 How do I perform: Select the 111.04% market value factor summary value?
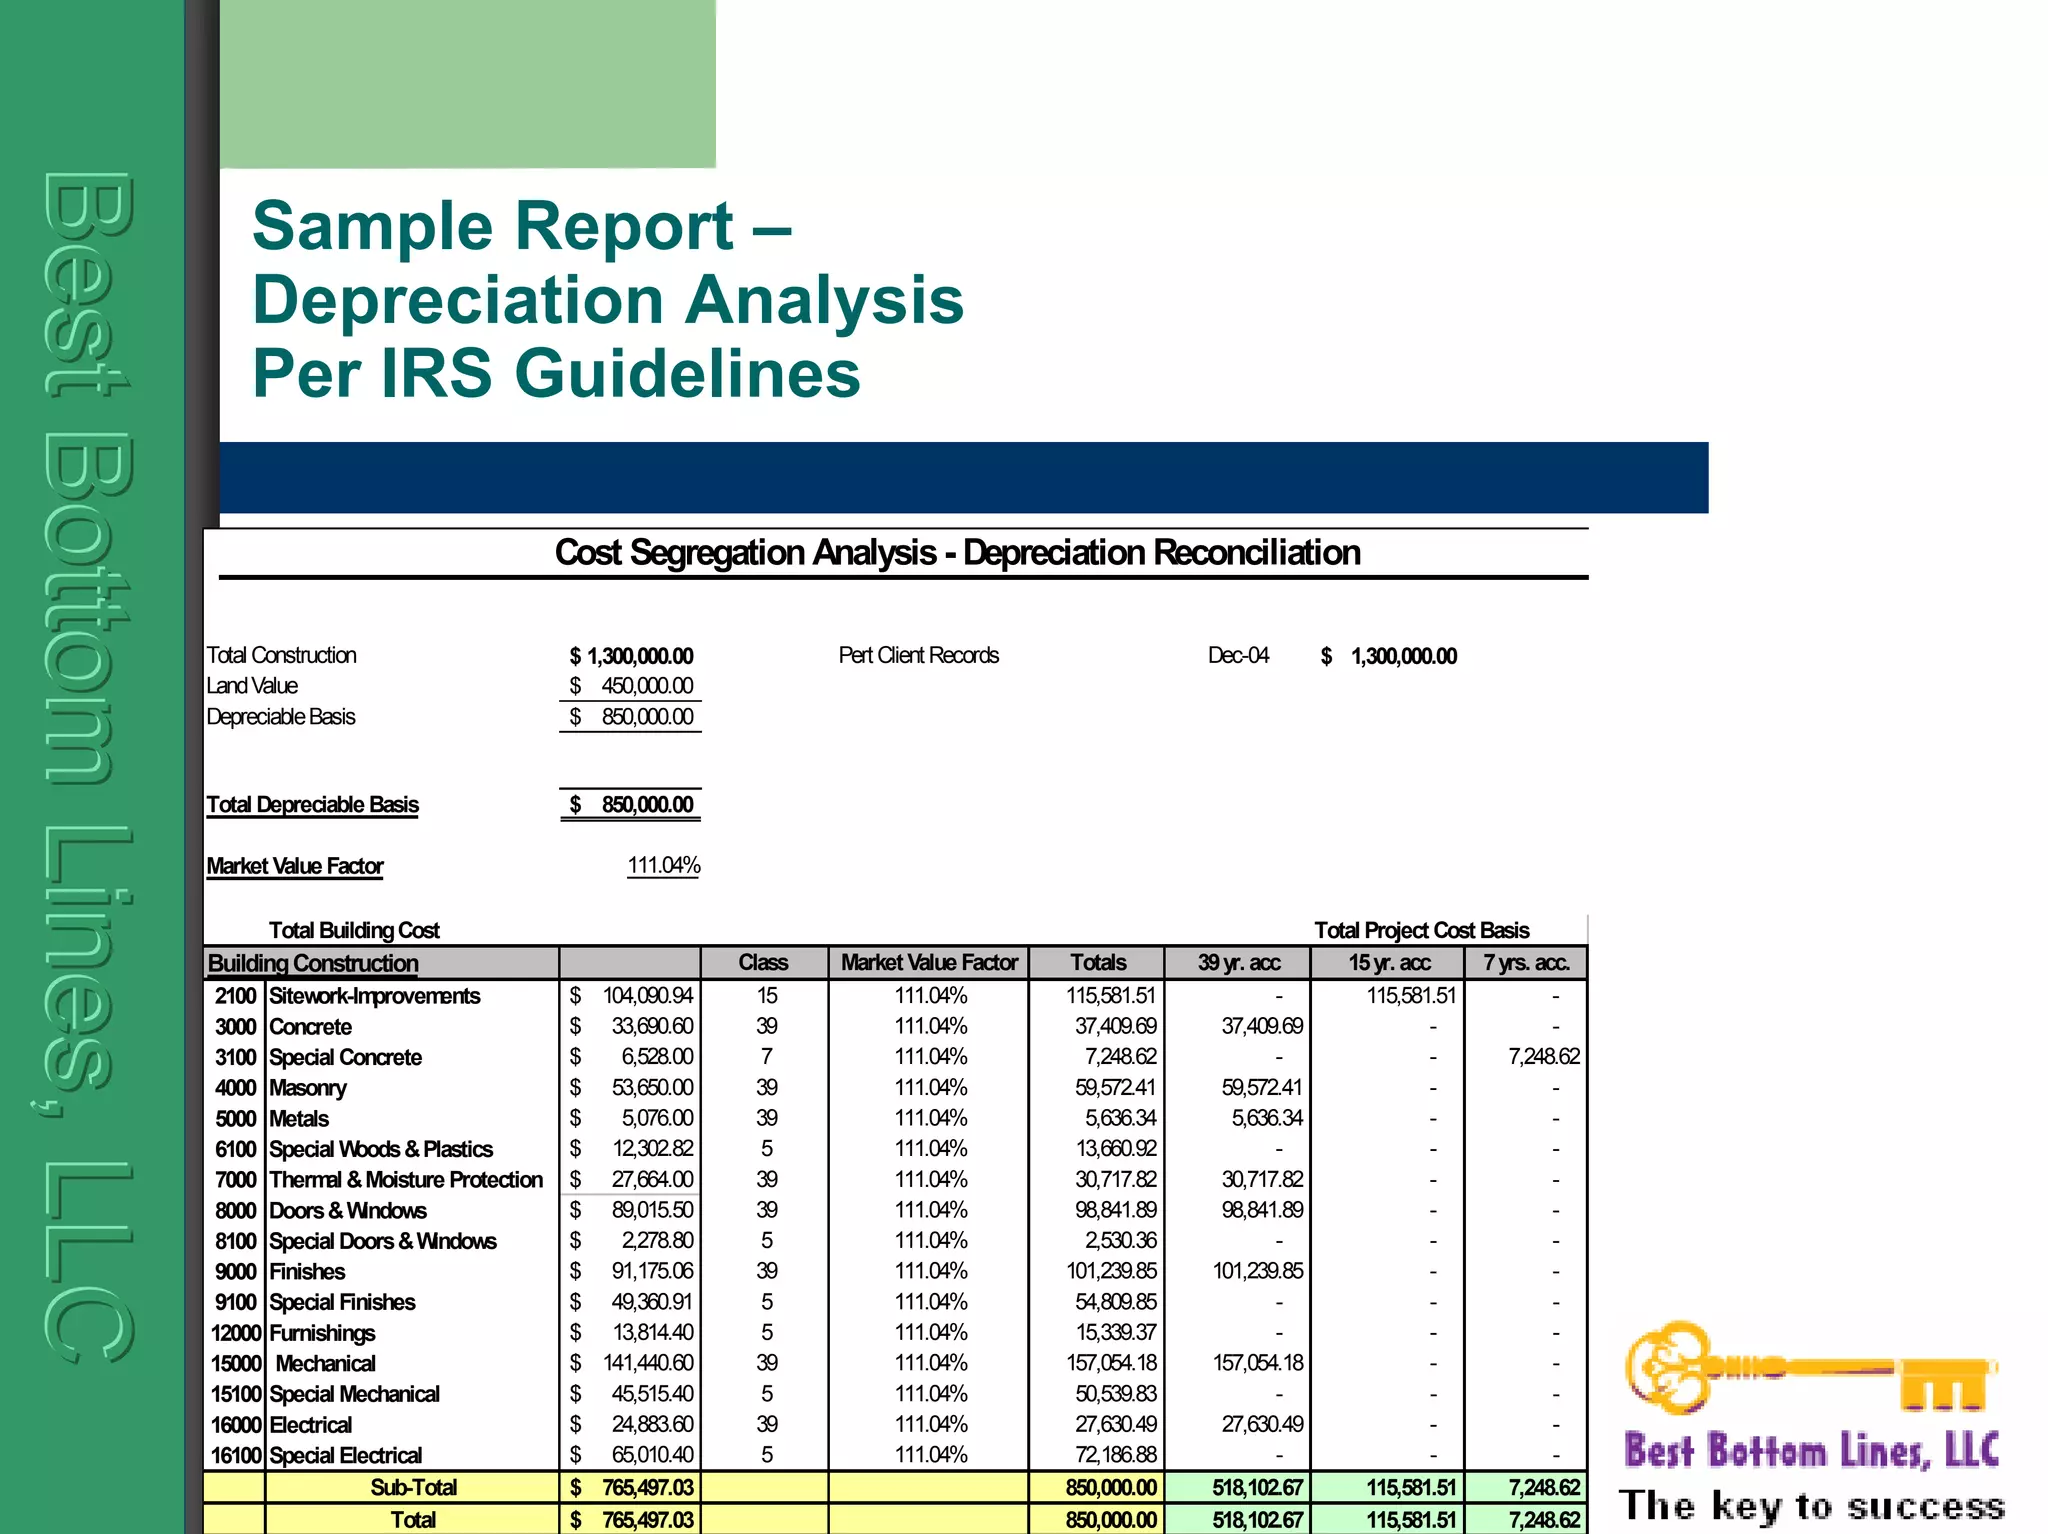click(x=664, y=865)
